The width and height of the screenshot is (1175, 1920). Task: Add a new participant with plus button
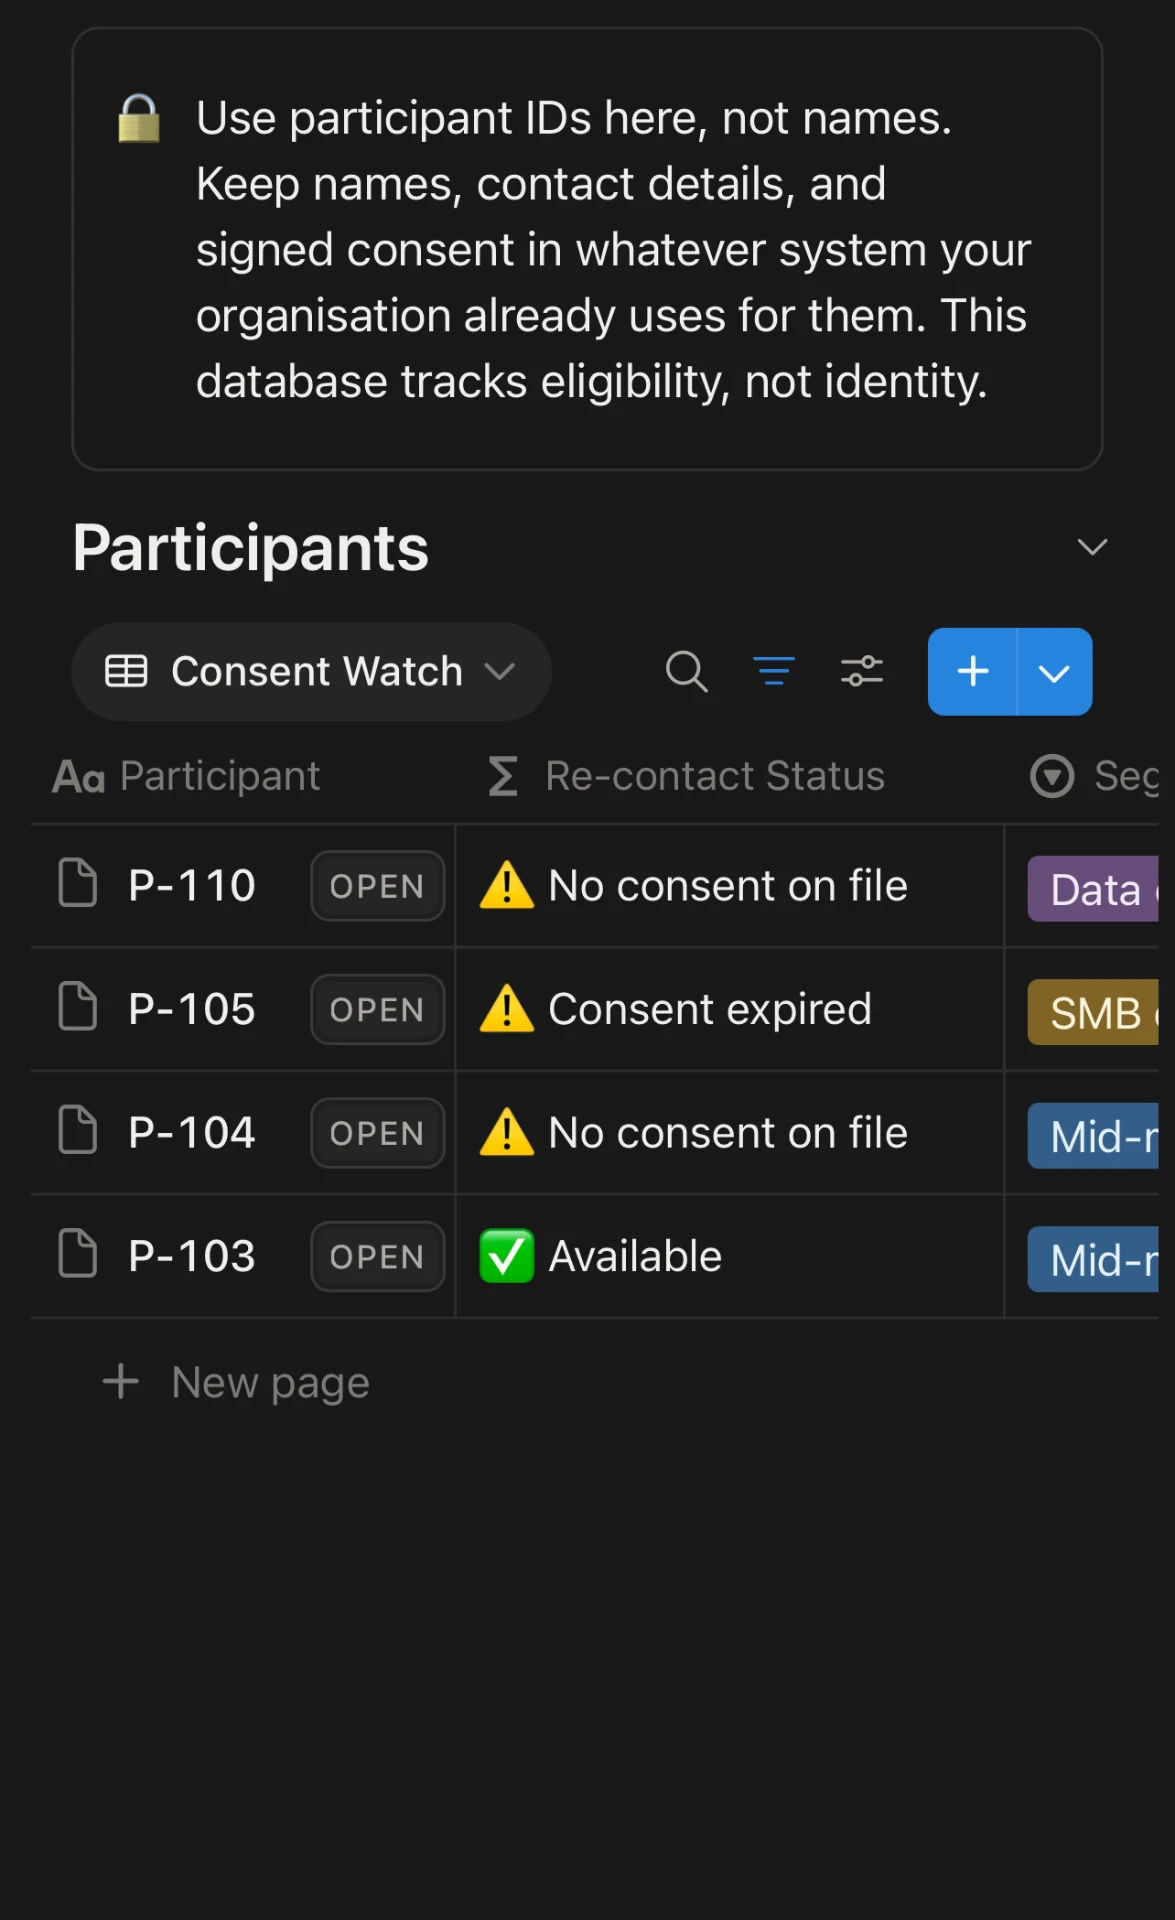click(x=972, y=671)
